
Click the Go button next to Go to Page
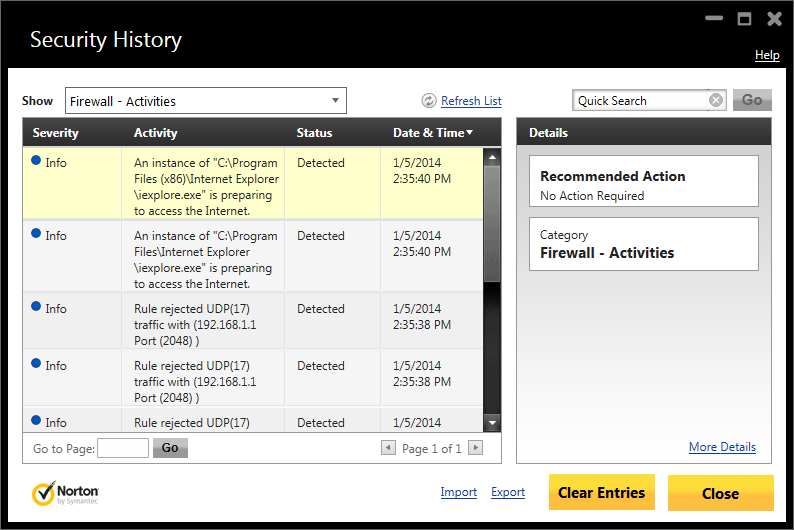(x=170, y=448)
